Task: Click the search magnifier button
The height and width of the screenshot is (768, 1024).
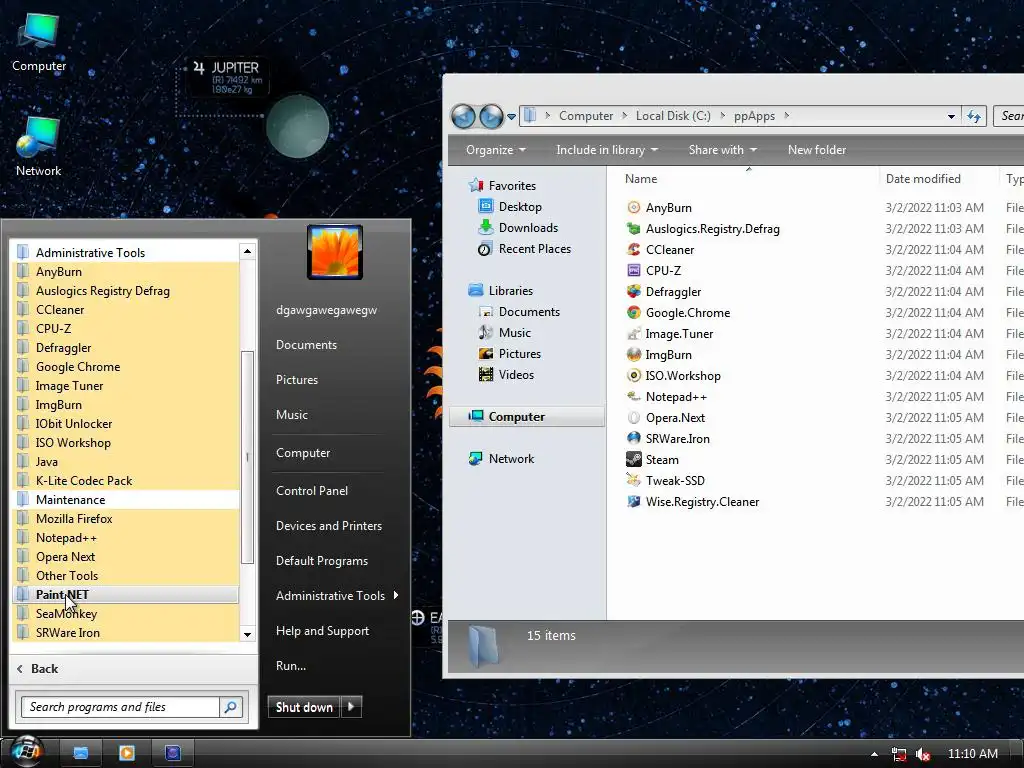Action: pyautogui.click(x=231, y=707)
